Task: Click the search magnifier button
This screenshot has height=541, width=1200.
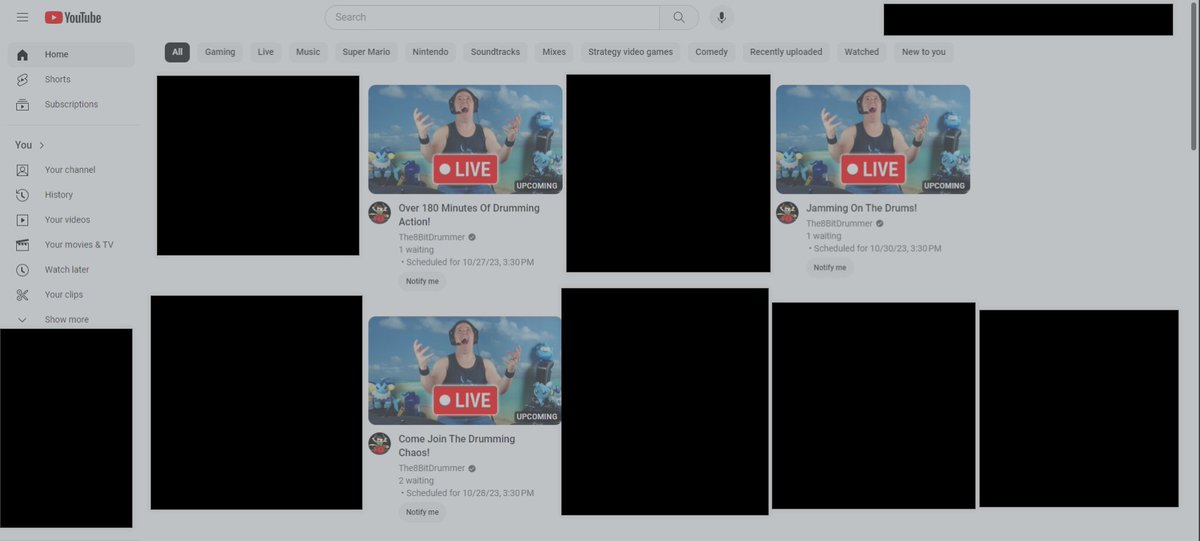Action: click(x=679, y=17)
